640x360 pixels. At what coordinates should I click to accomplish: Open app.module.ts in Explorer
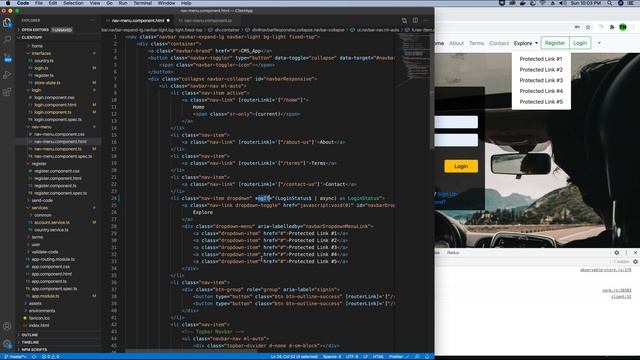(x=45, y=296)
